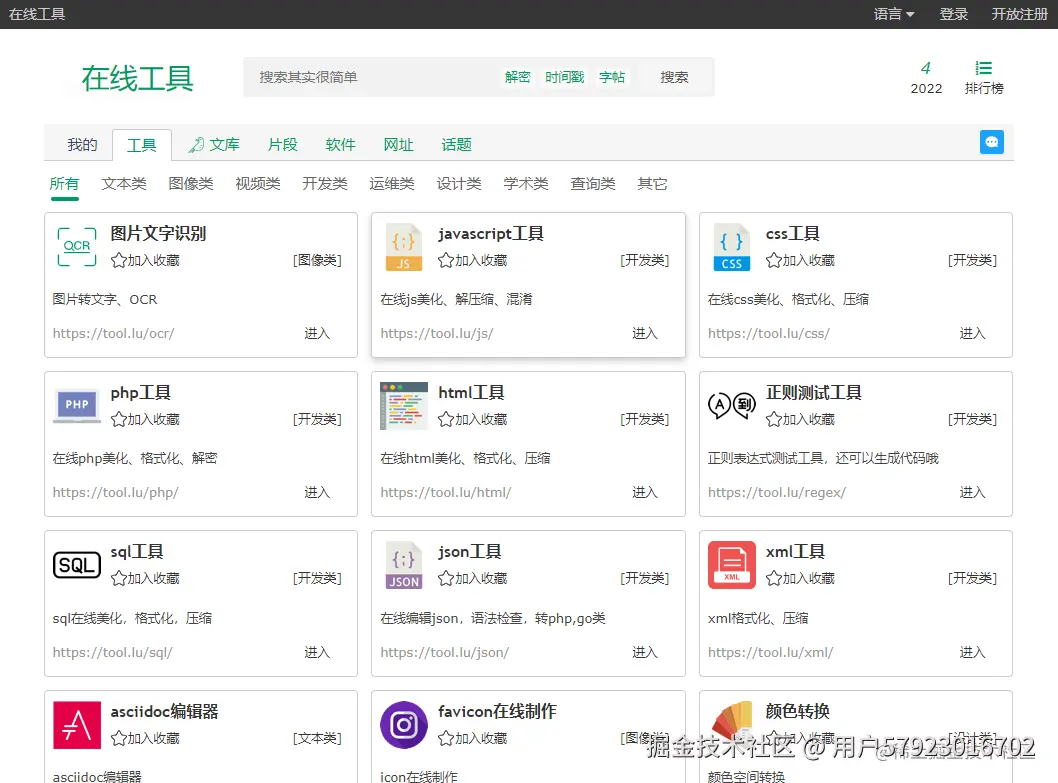This screenshot has width=1058, height=783.
Task: Switch to the 工具 tab
Action: click(x=142, y=144)
